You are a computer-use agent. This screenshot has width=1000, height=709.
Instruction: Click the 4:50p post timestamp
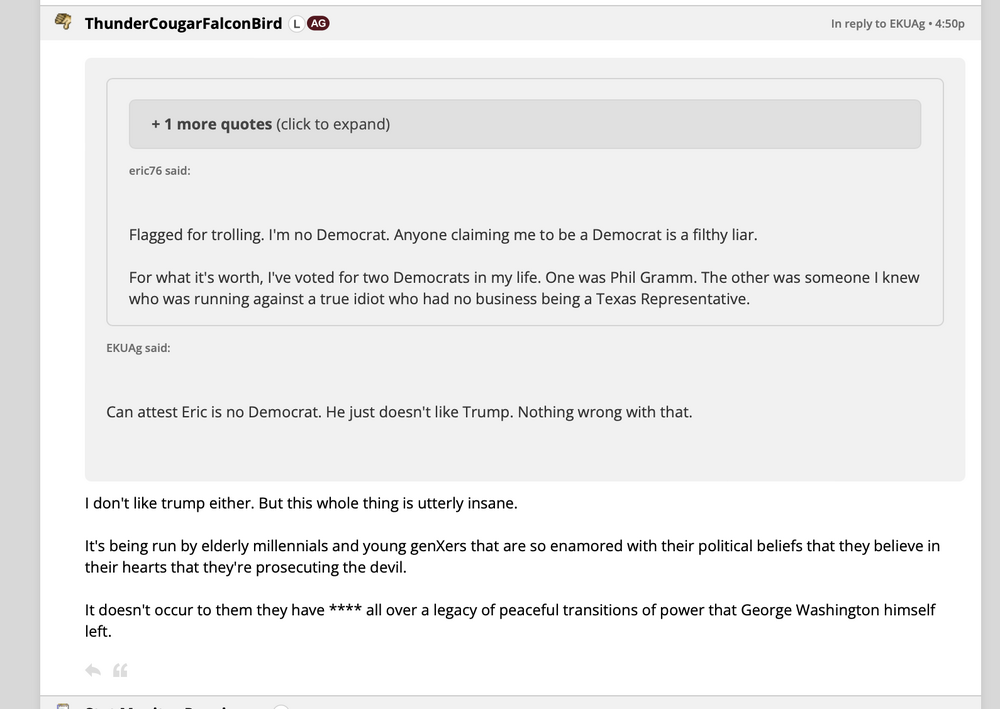[x=950, y=24]
